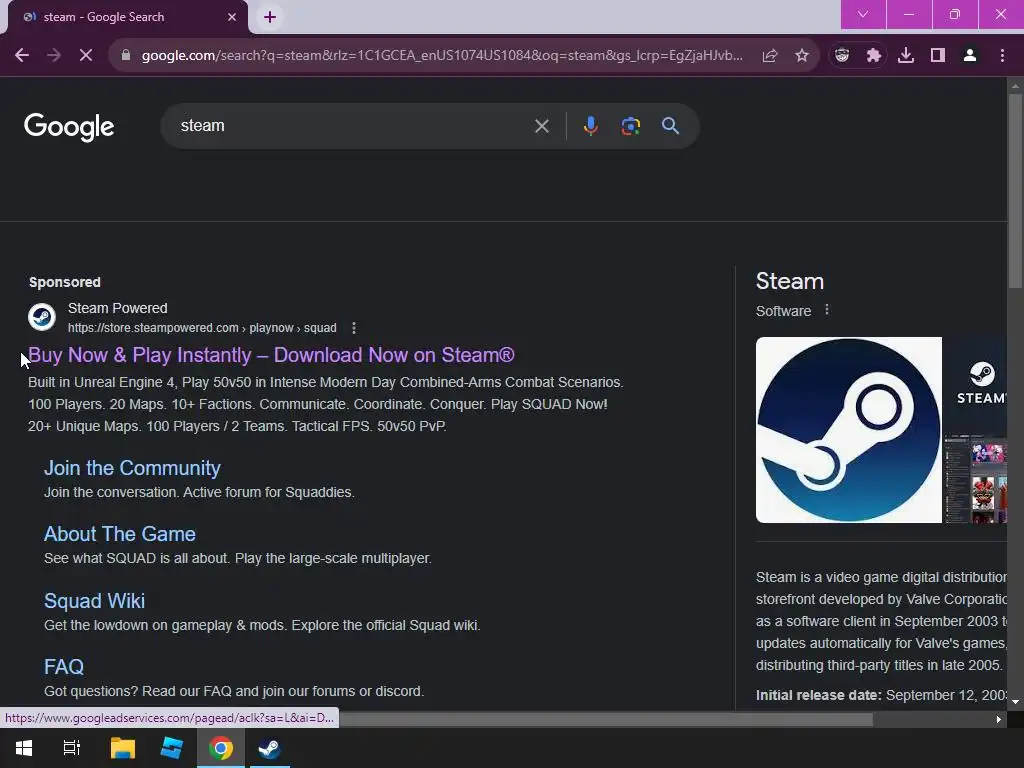This screenshot has height=768, width=1024.
Task: Open a new tab
Action: (x=270, y=17)
